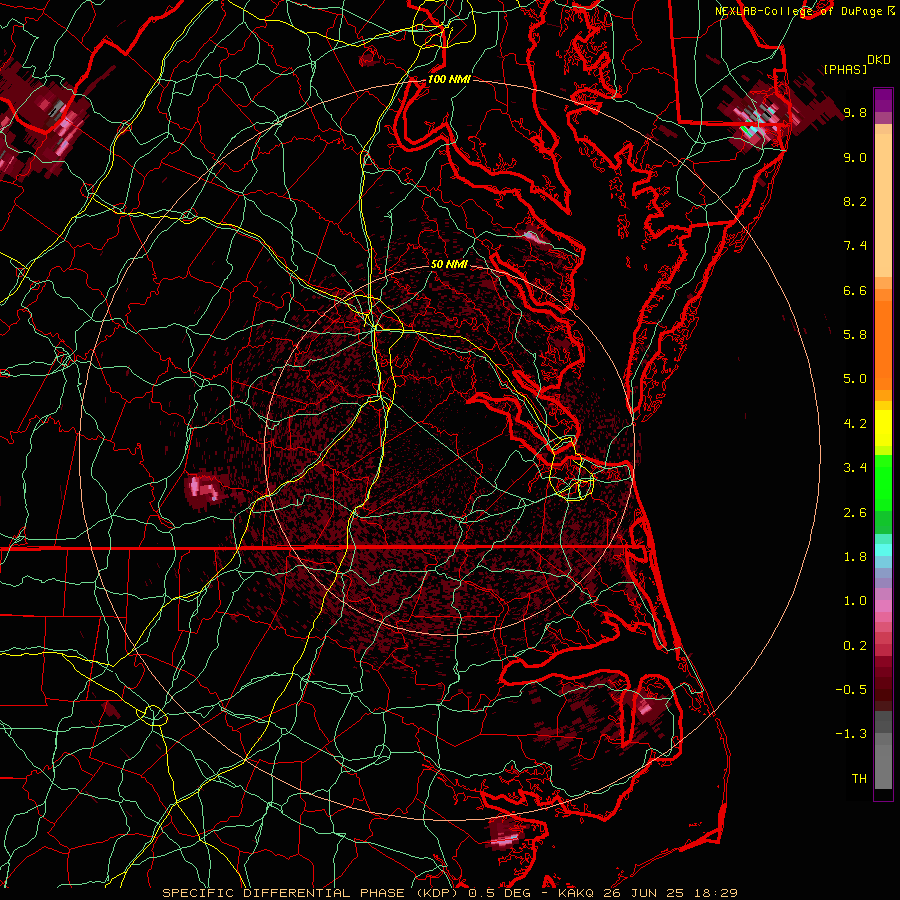This screenshot has width=900, height=900.
Task: Click the 1.0 scale value
Action: point(855,601)
